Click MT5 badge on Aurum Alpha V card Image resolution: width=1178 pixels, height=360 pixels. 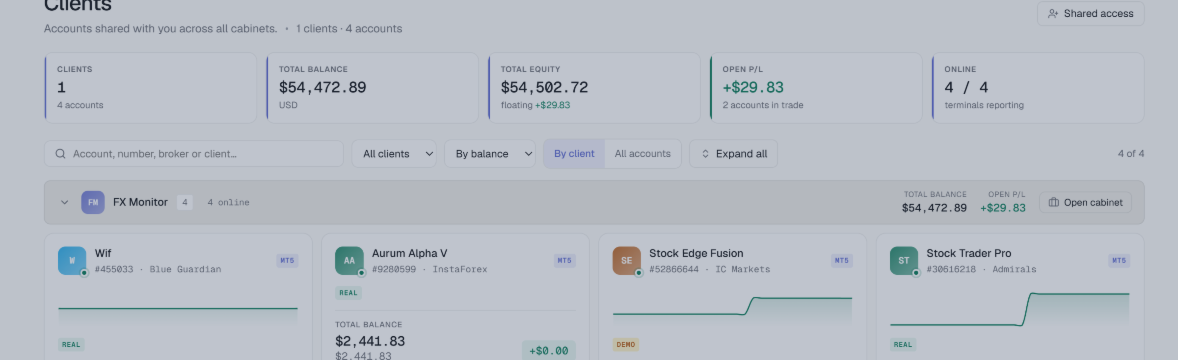(565, 261)
